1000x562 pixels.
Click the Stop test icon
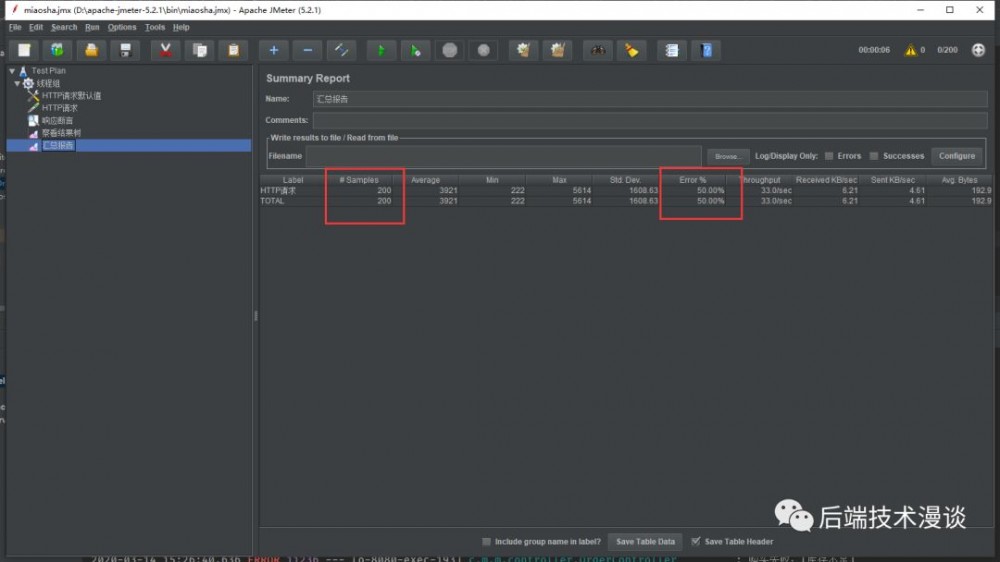450,50
